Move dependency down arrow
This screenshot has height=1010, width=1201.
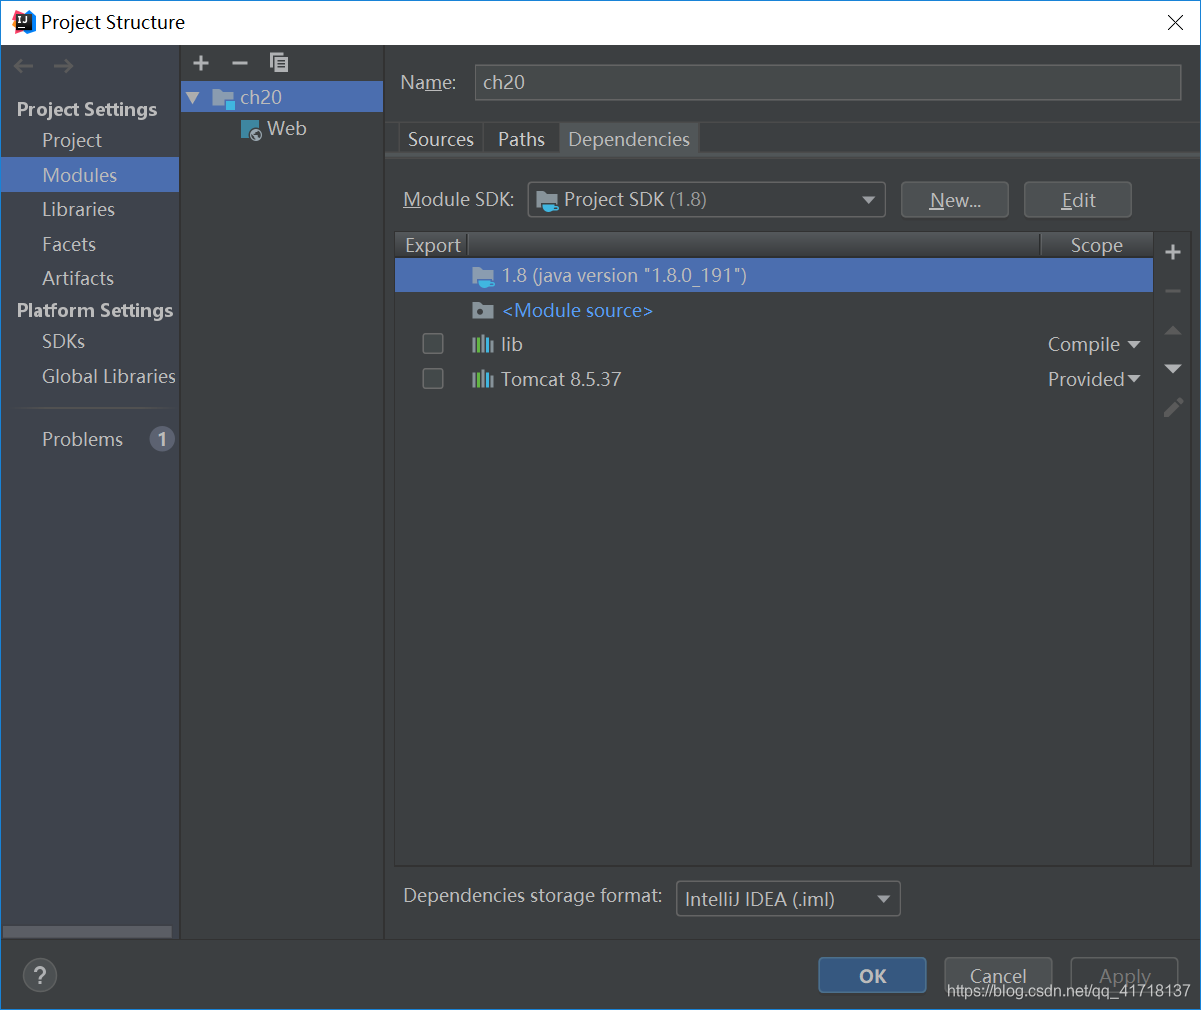[1173, 369]
